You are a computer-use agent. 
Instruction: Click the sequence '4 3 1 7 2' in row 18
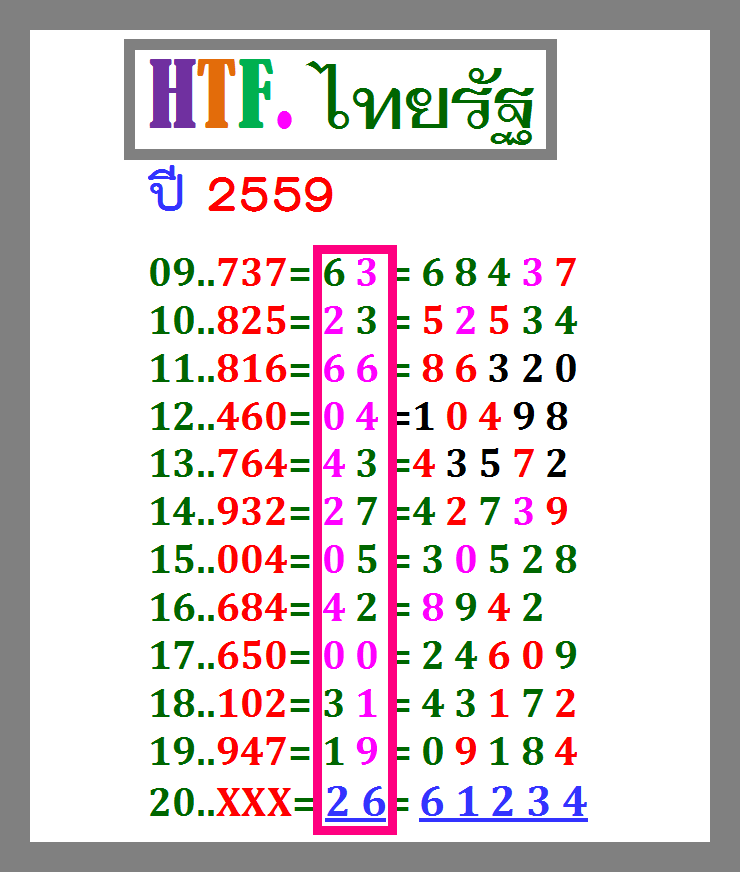coord(499,703)
